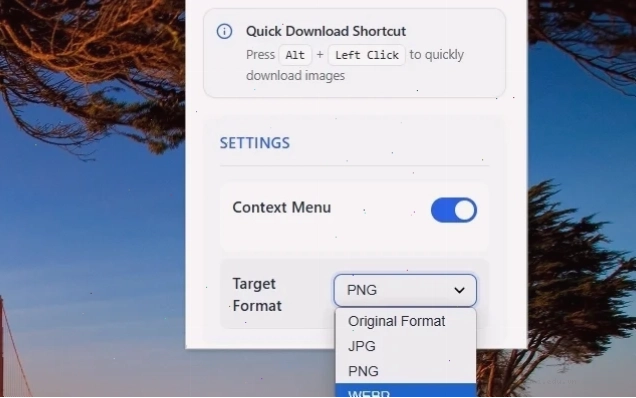Click the Alt key badge

[295, 55]
